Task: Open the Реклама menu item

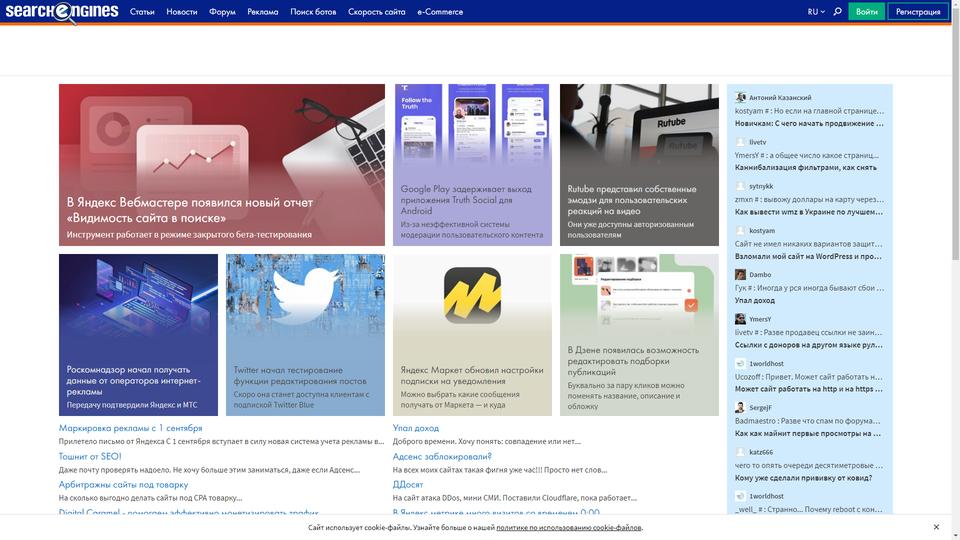Action: click(x=263, y=12)
